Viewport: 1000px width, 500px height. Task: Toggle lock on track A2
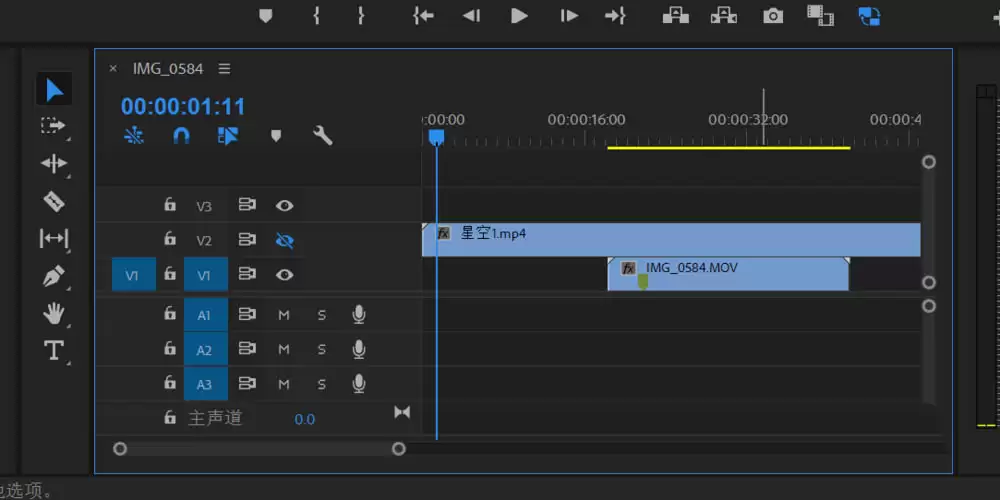170,348
